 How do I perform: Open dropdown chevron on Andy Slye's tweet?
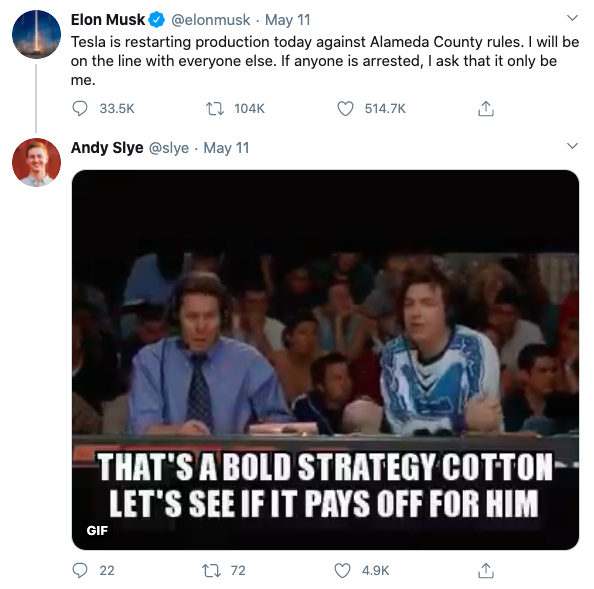[572, 146]
